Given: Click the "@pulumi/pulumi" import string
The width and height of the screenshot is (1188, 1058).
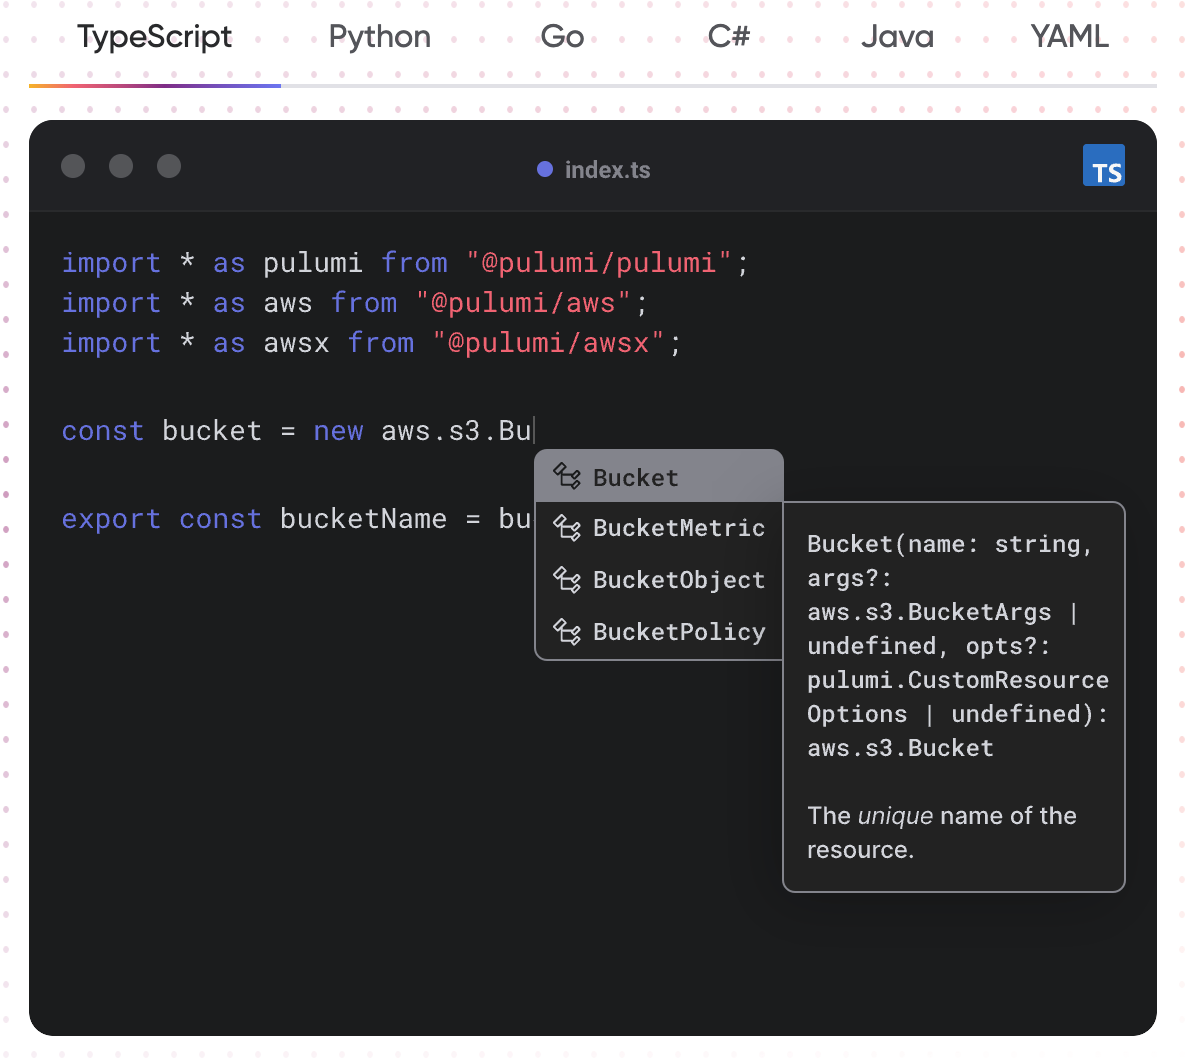Looking at the screenshot, I should click(599, 263).
